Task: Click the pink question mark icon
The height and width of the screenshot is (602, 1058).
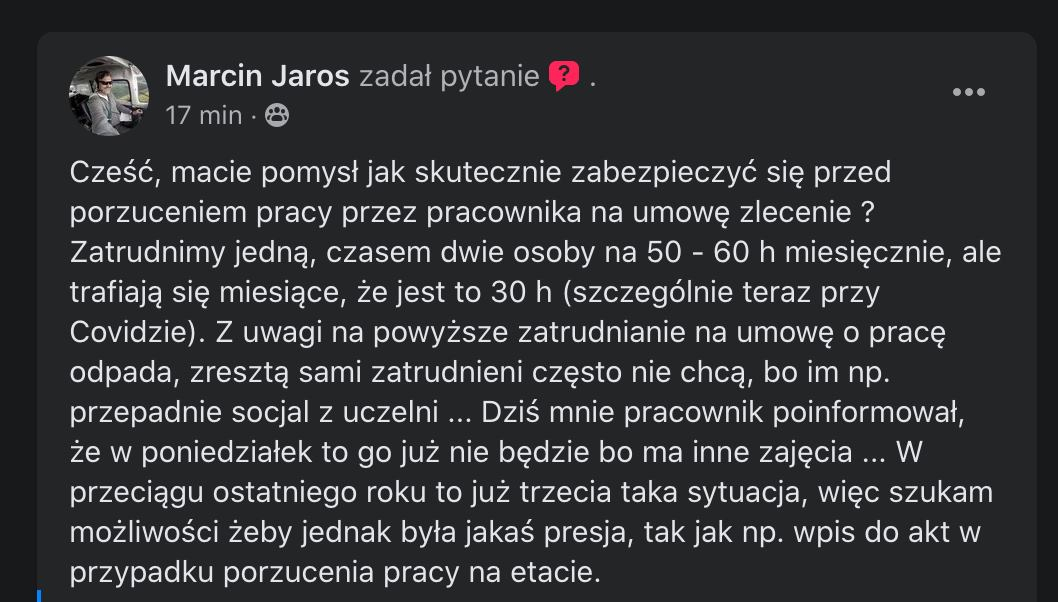Action: click(x=564, y=76)
